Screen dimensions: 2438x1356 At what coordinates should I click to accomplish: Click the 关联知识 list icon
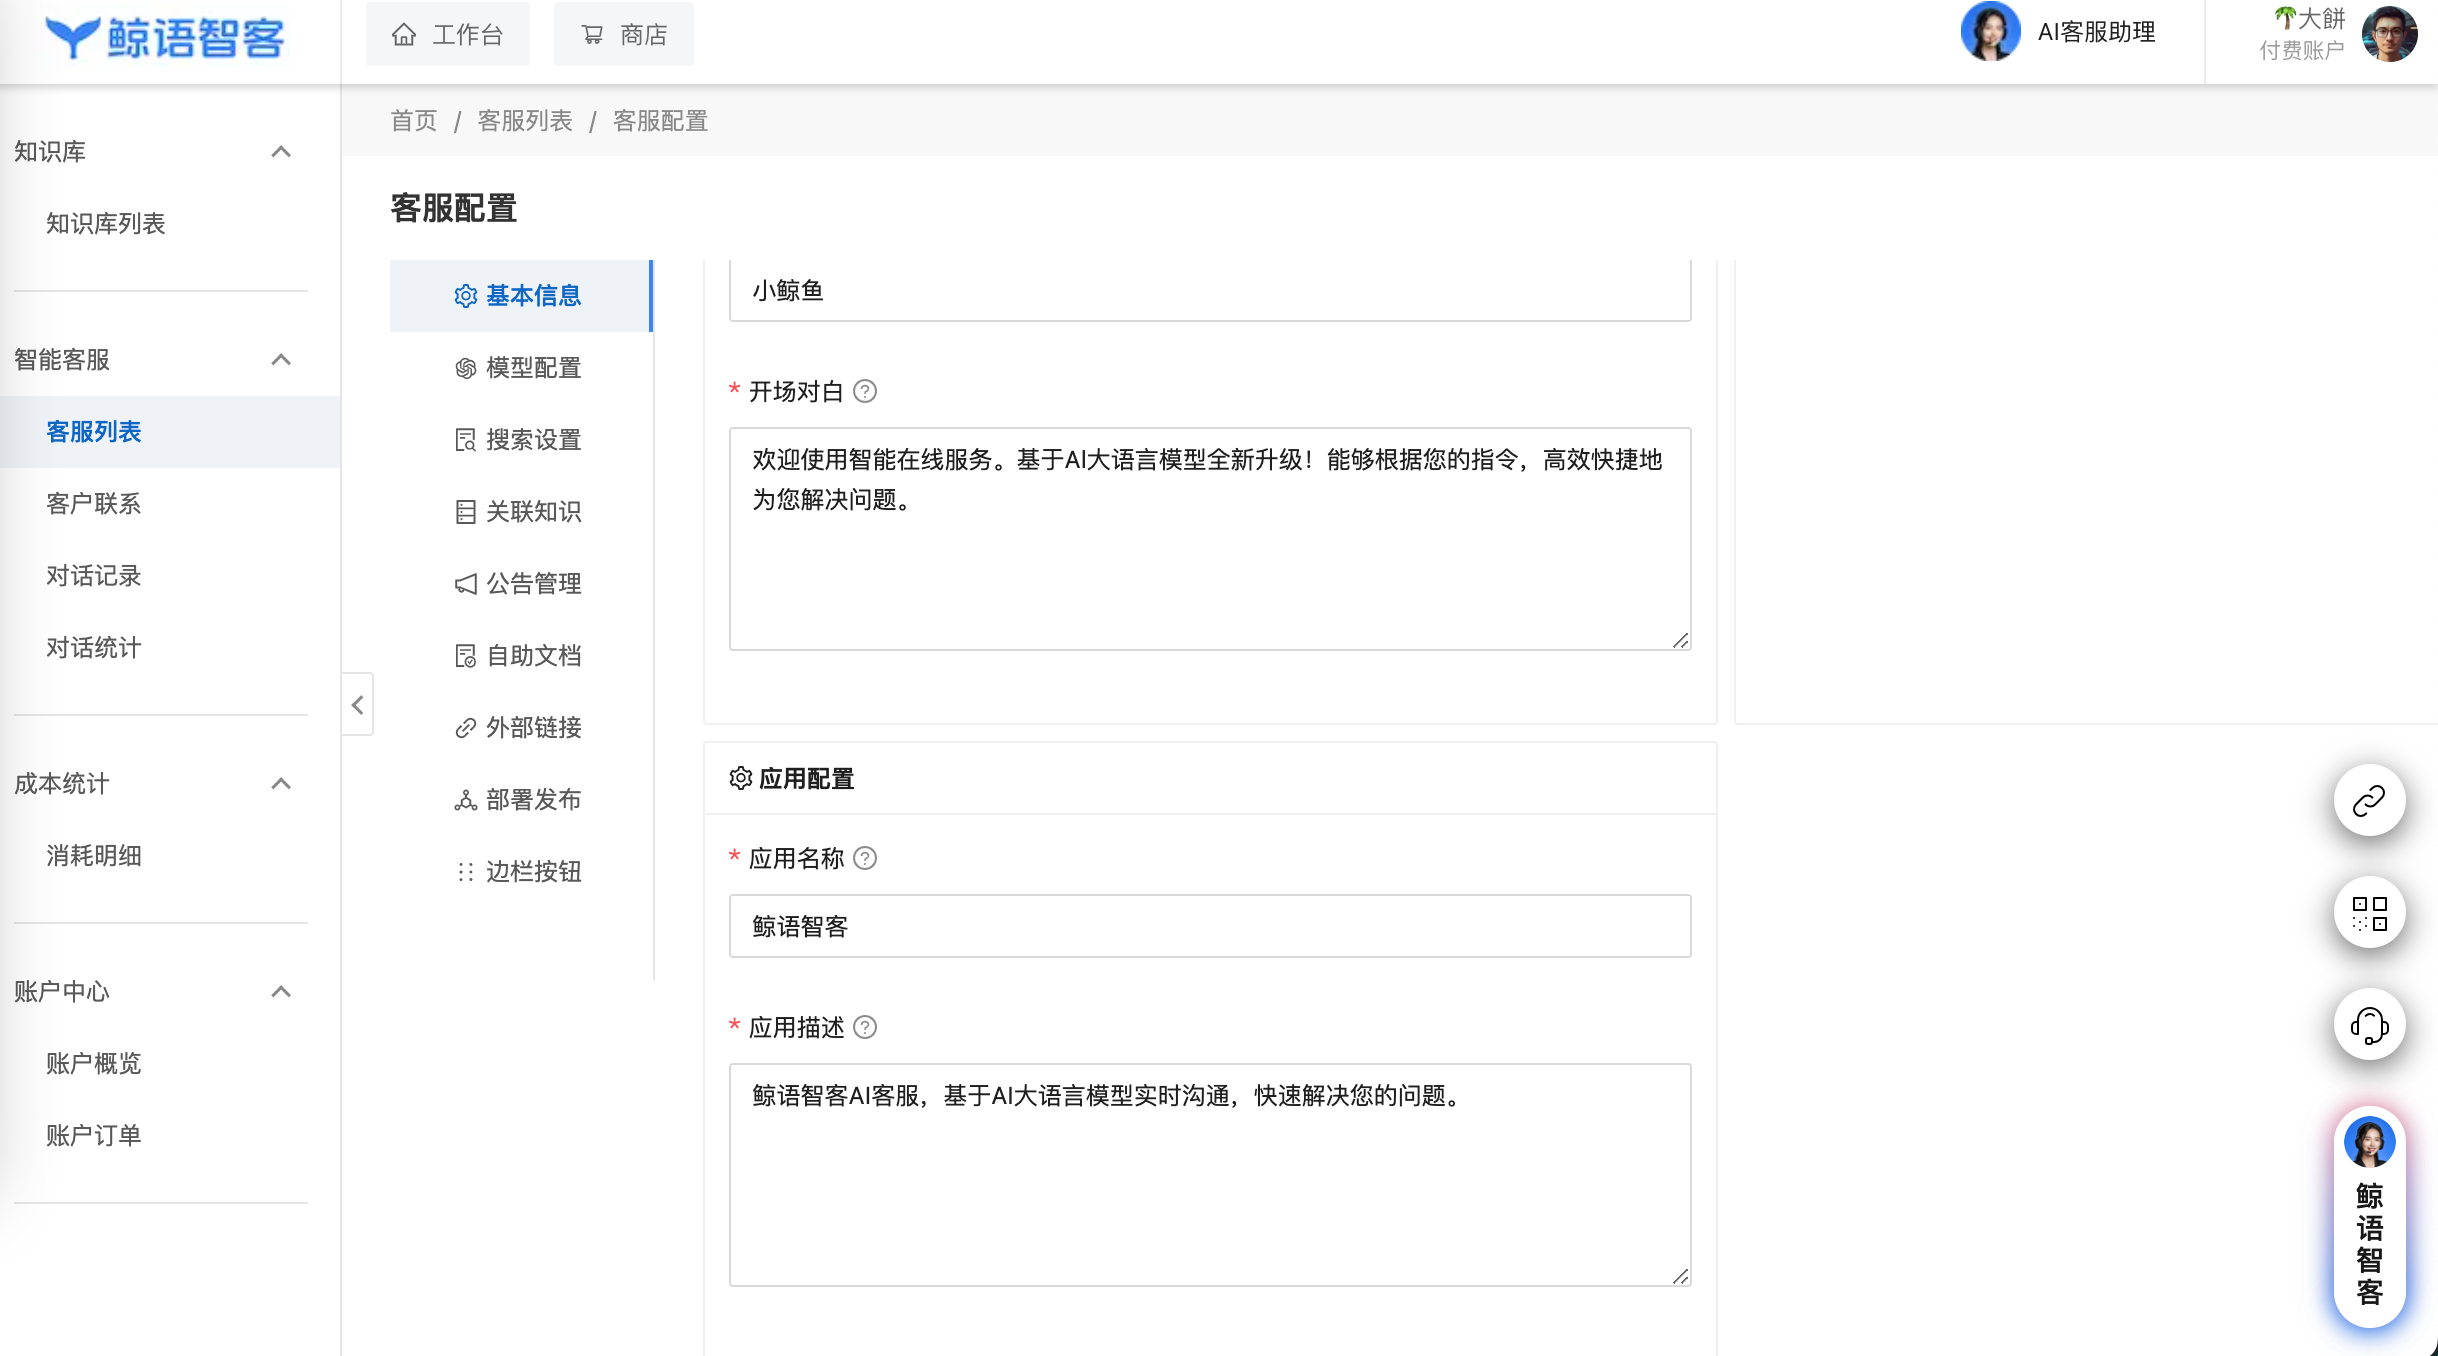click(465, 512)
